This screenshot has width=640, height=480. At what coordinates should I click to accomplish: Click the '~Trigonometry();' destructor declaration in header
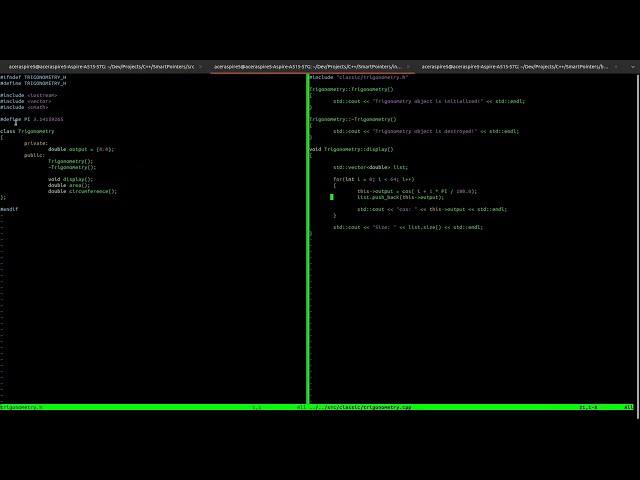click(x=72, y=167)
